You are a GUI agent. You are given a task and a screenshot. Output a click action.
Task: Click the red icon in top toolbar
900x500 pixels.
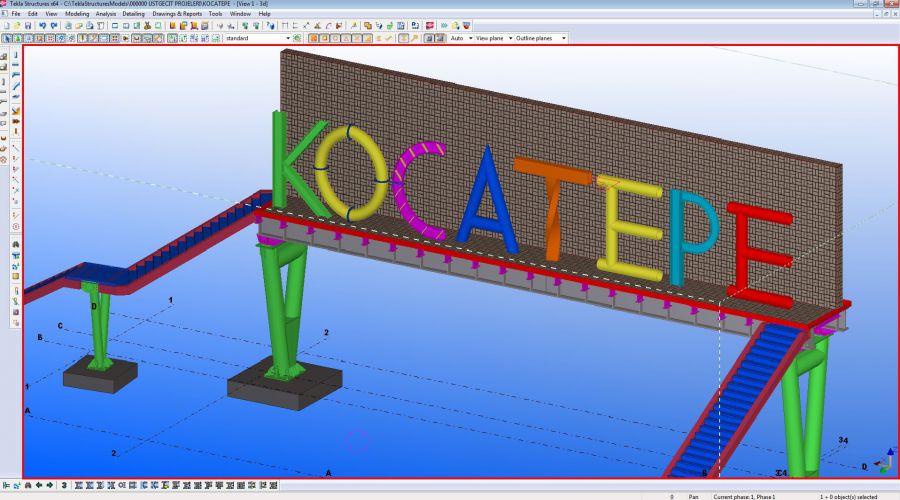tap(429, 26)
